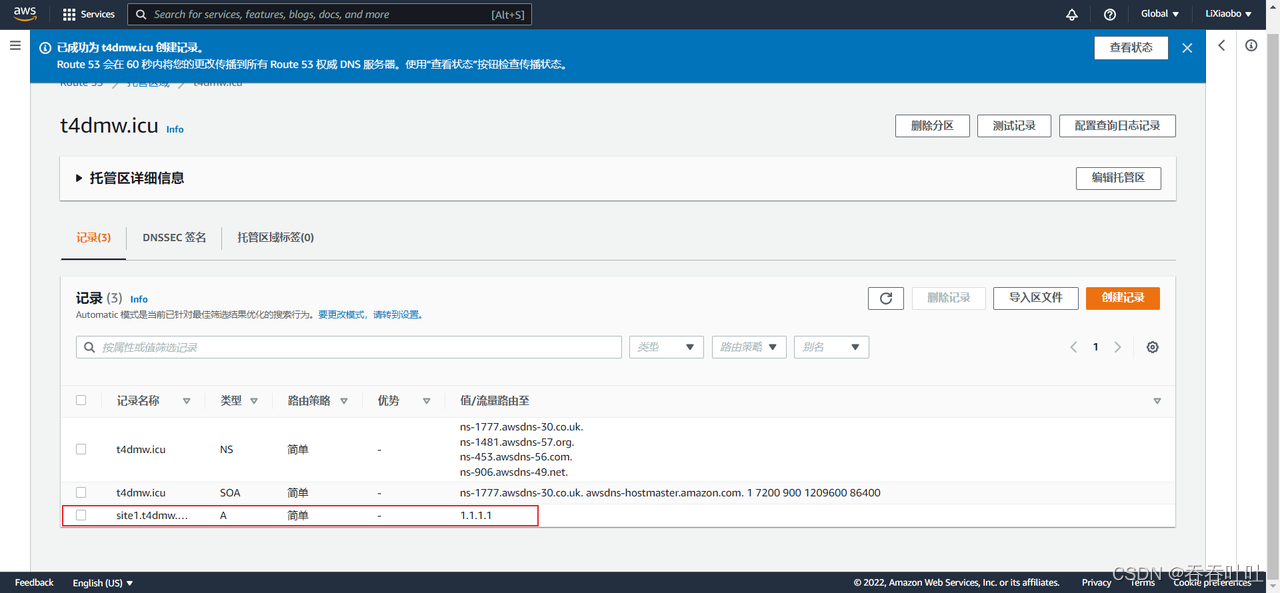This screenshot has height=593, width=1280.
Task: Select the site1.t4dmw A record checkbox
Action: (81, 515)
